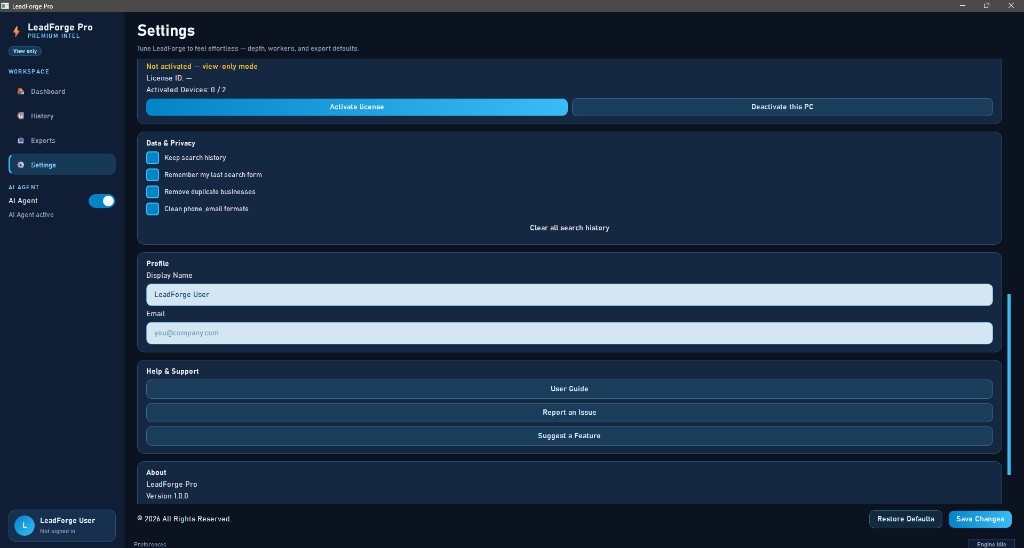Screen dimensions: 1024x548
Task: Toggle Keep search history checkbox
Action: 152,157
